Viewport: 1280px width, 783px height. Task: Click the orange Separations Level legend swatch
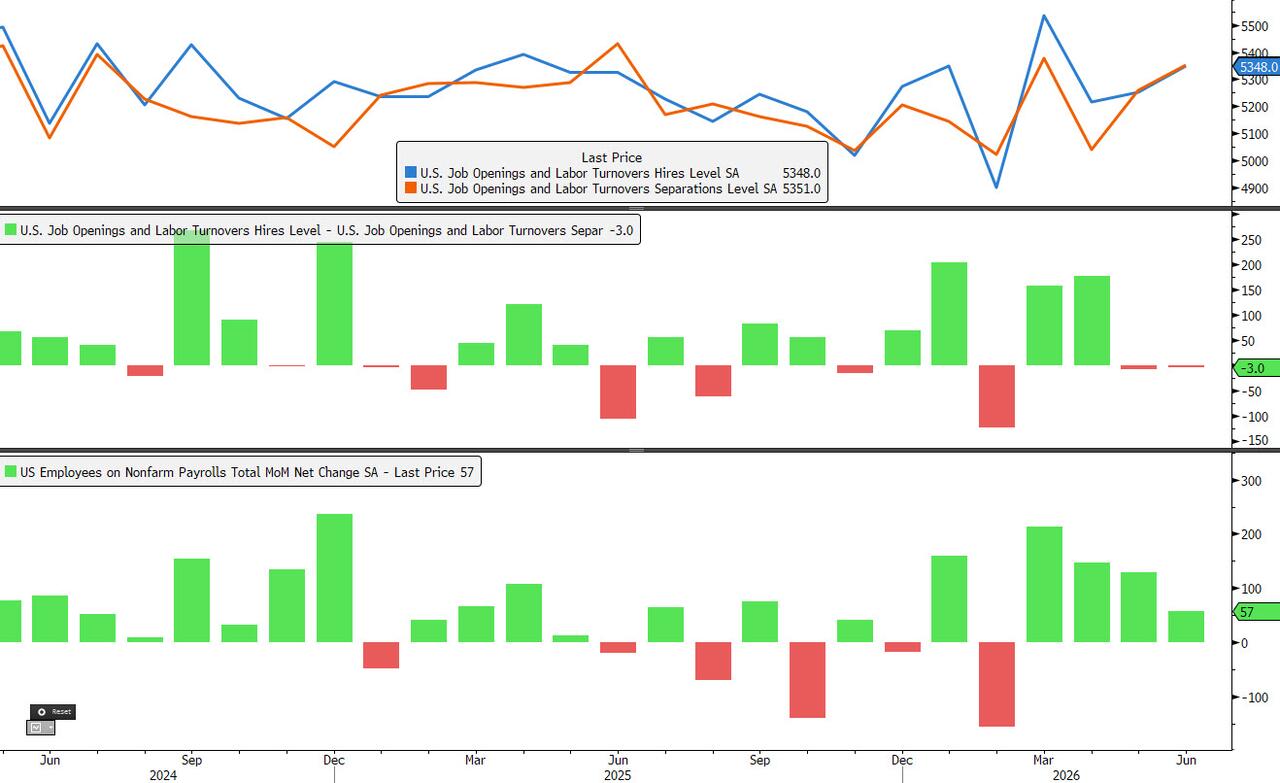410,188
